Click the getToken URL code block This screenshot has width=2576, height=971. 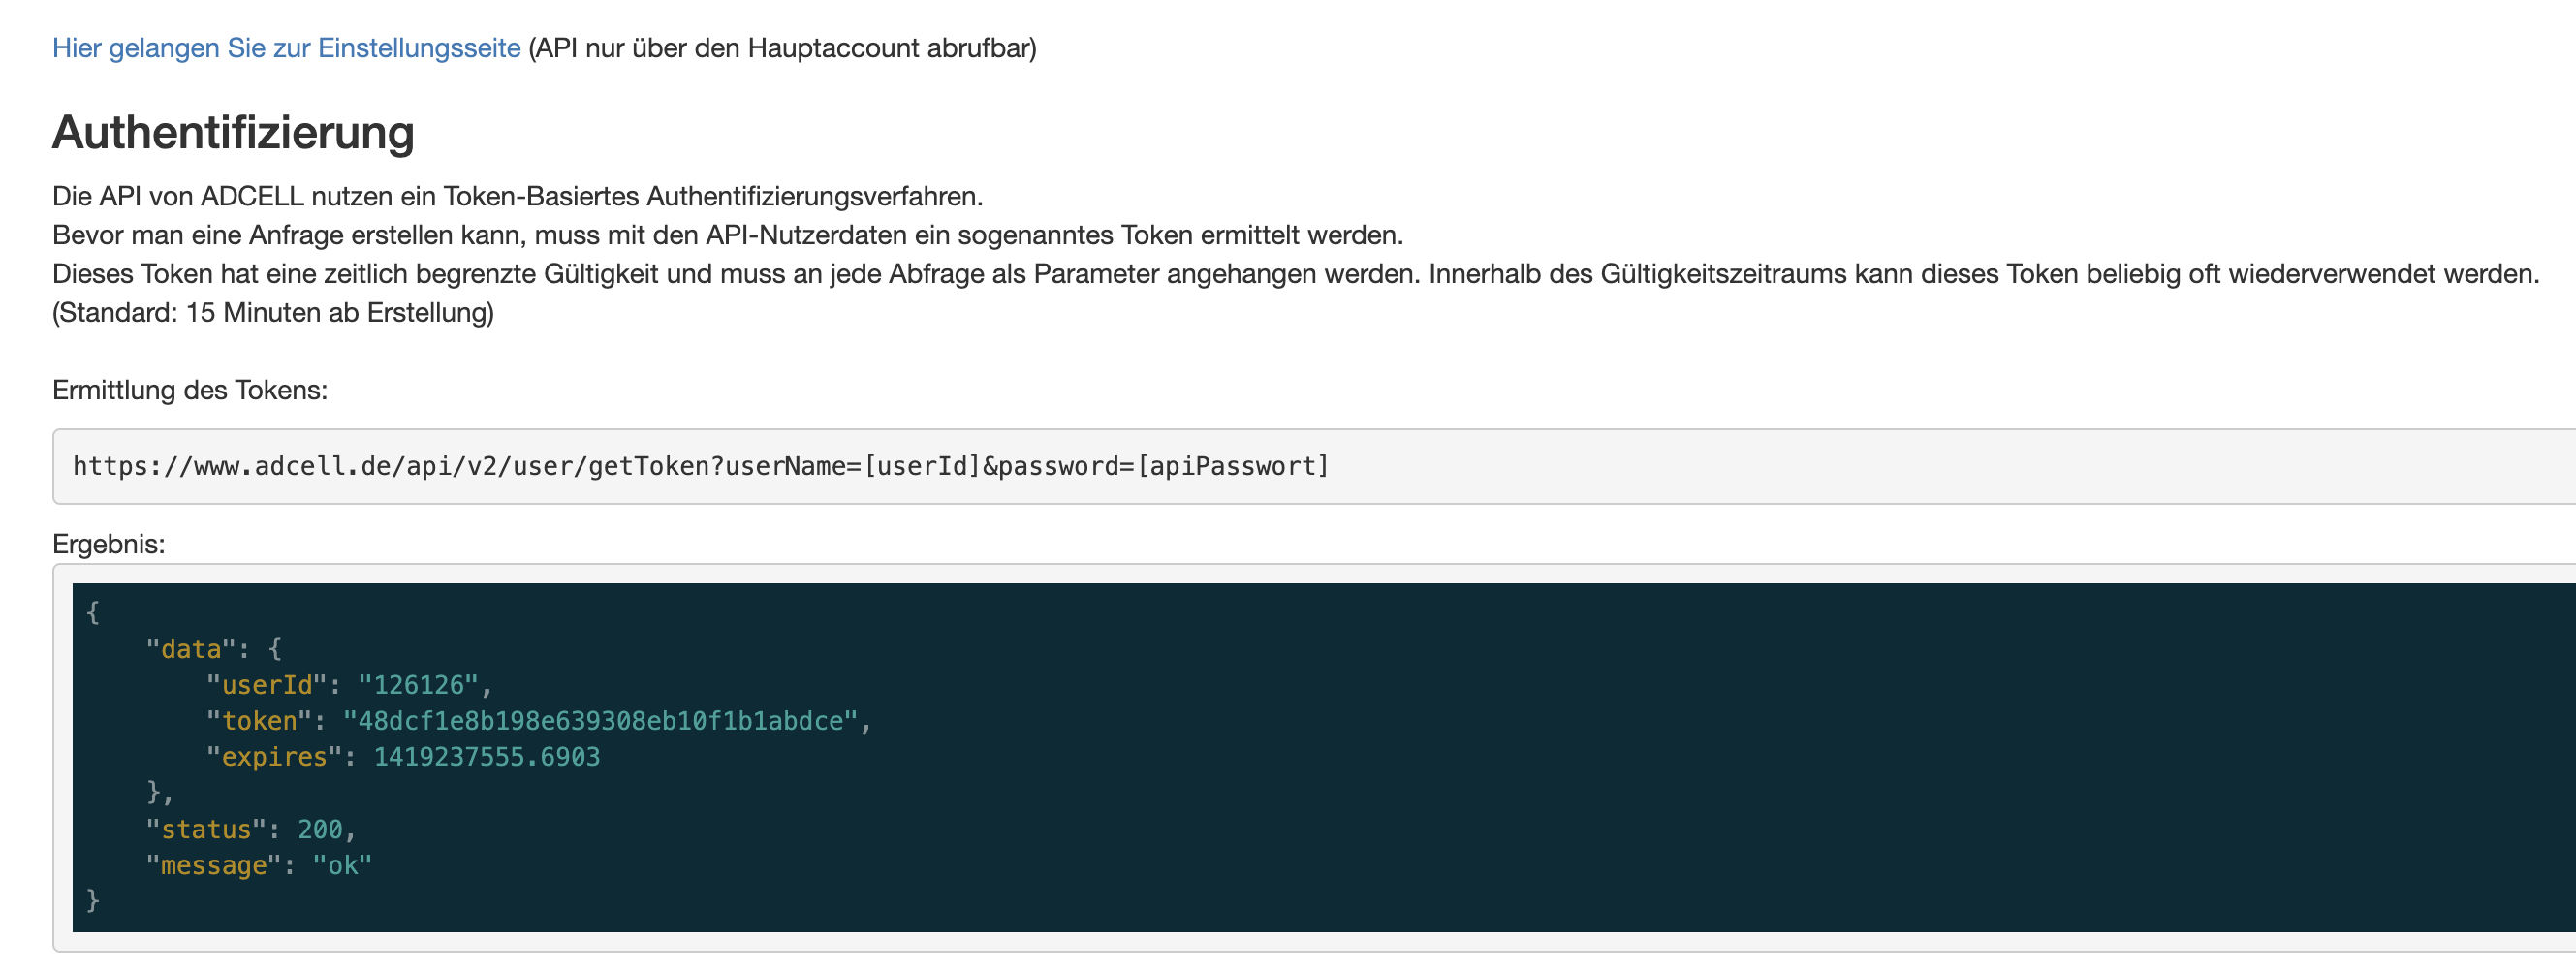click(1314, 466)
